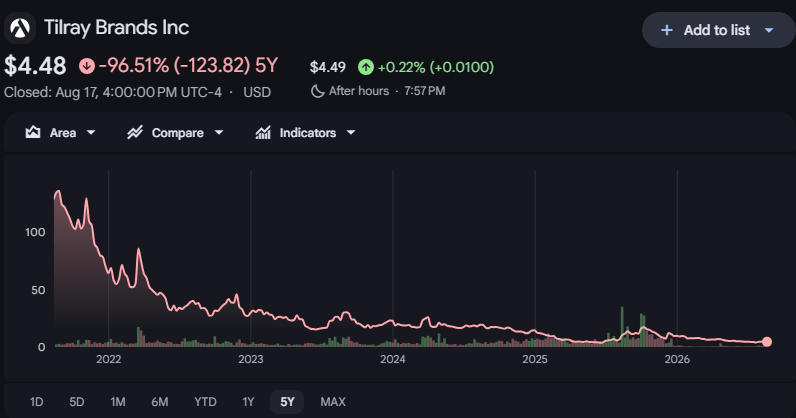Screen dimensions: 796x418
Task: Click the moon After hours icon
Action: (317, 91)
